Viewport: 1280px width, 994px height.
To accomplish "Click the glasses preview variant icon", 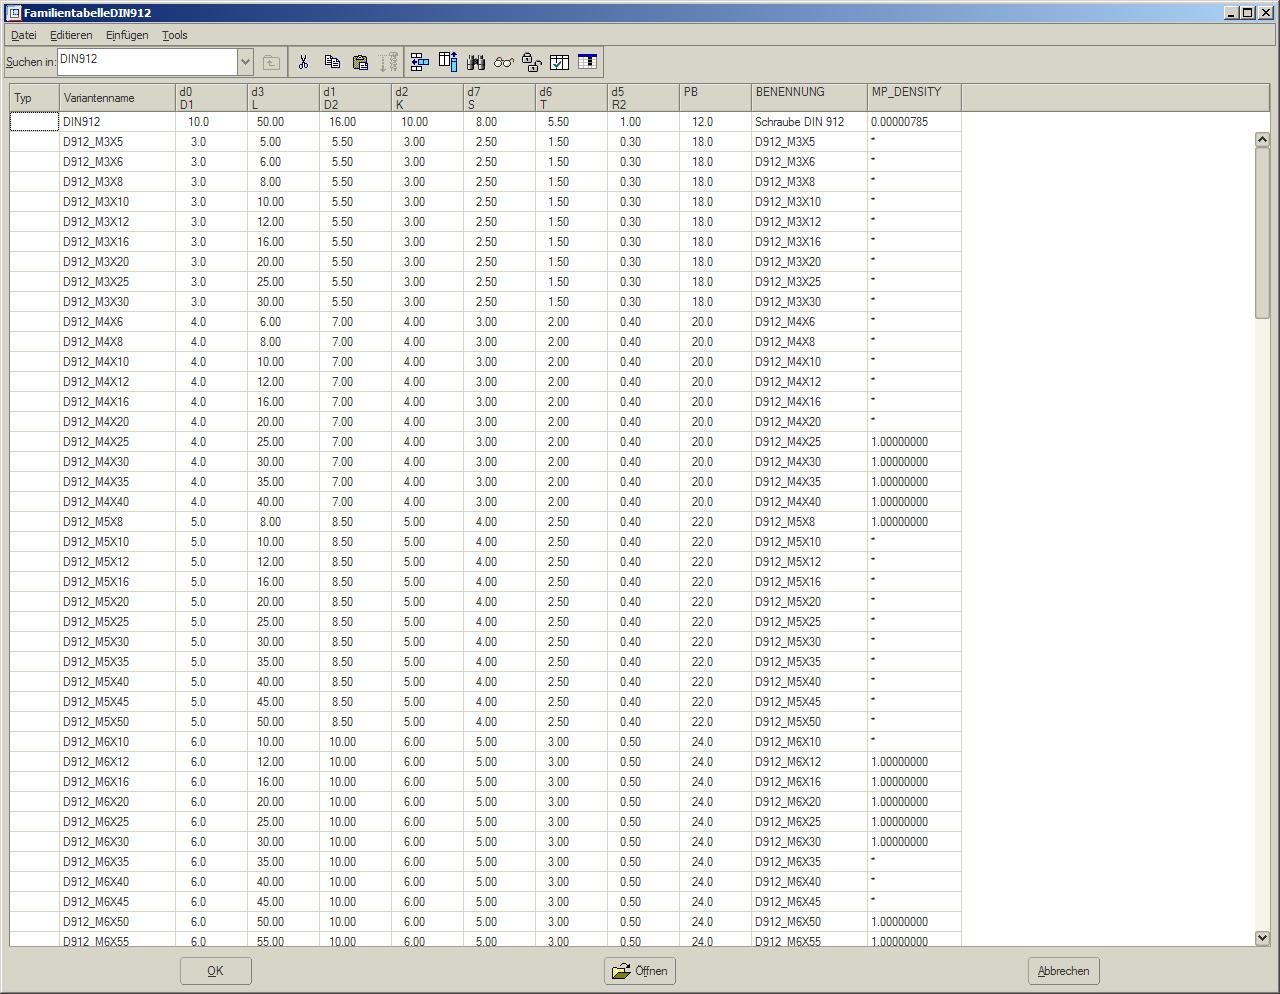I will pos(504,62).
